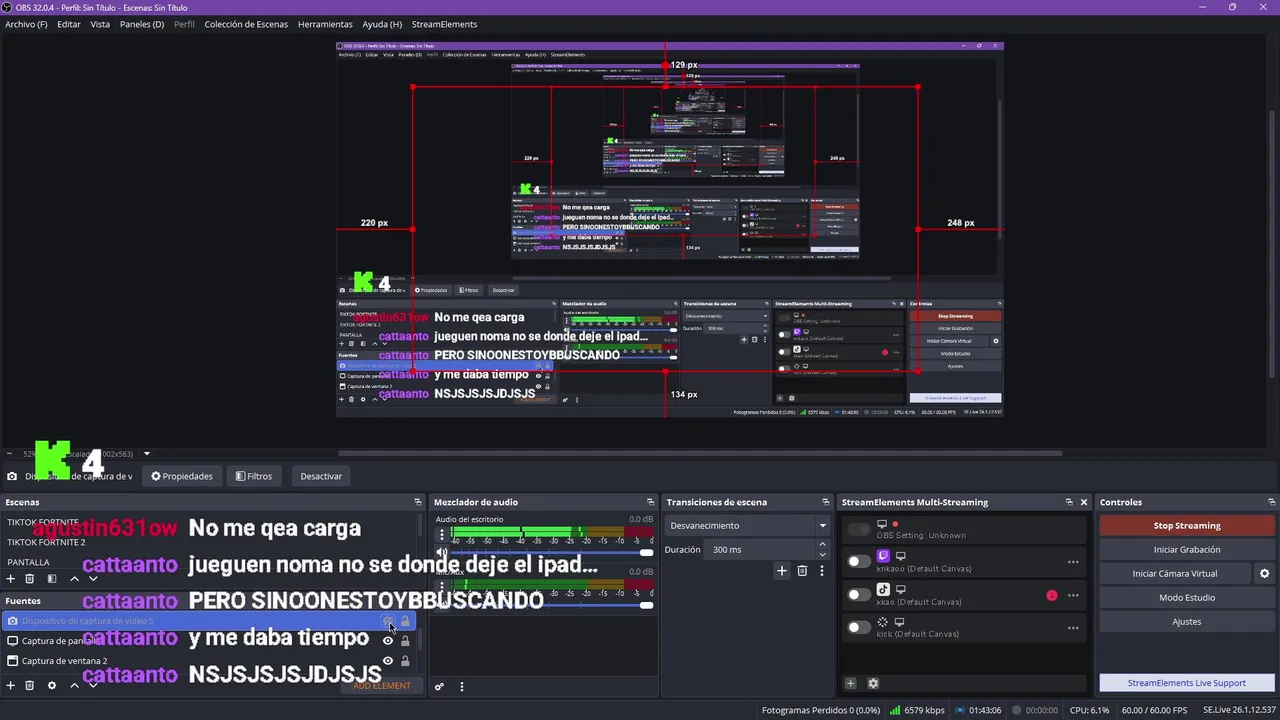This screenshot has height=720, width=1280.
Task: Delete the selected scene using the Escenas trash icon
Action: click(30, 578)
